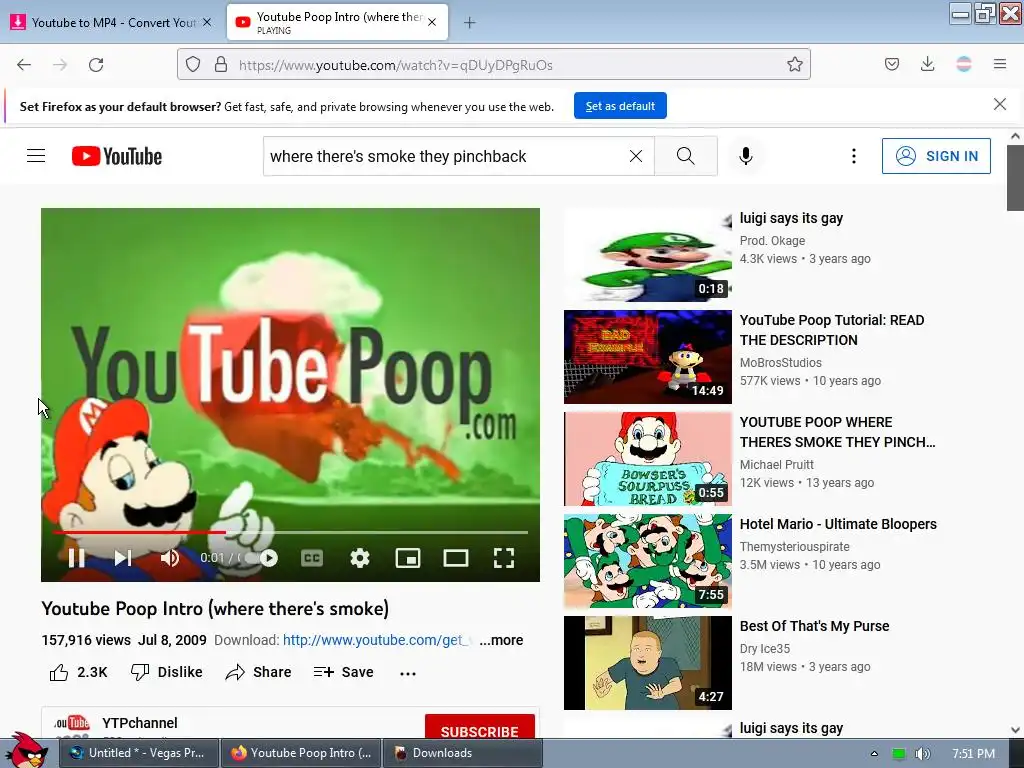The width and height of the screenshot is (1024, 768).
Task: Seek on the red video progress bar
Action: (x=290, y=532)
